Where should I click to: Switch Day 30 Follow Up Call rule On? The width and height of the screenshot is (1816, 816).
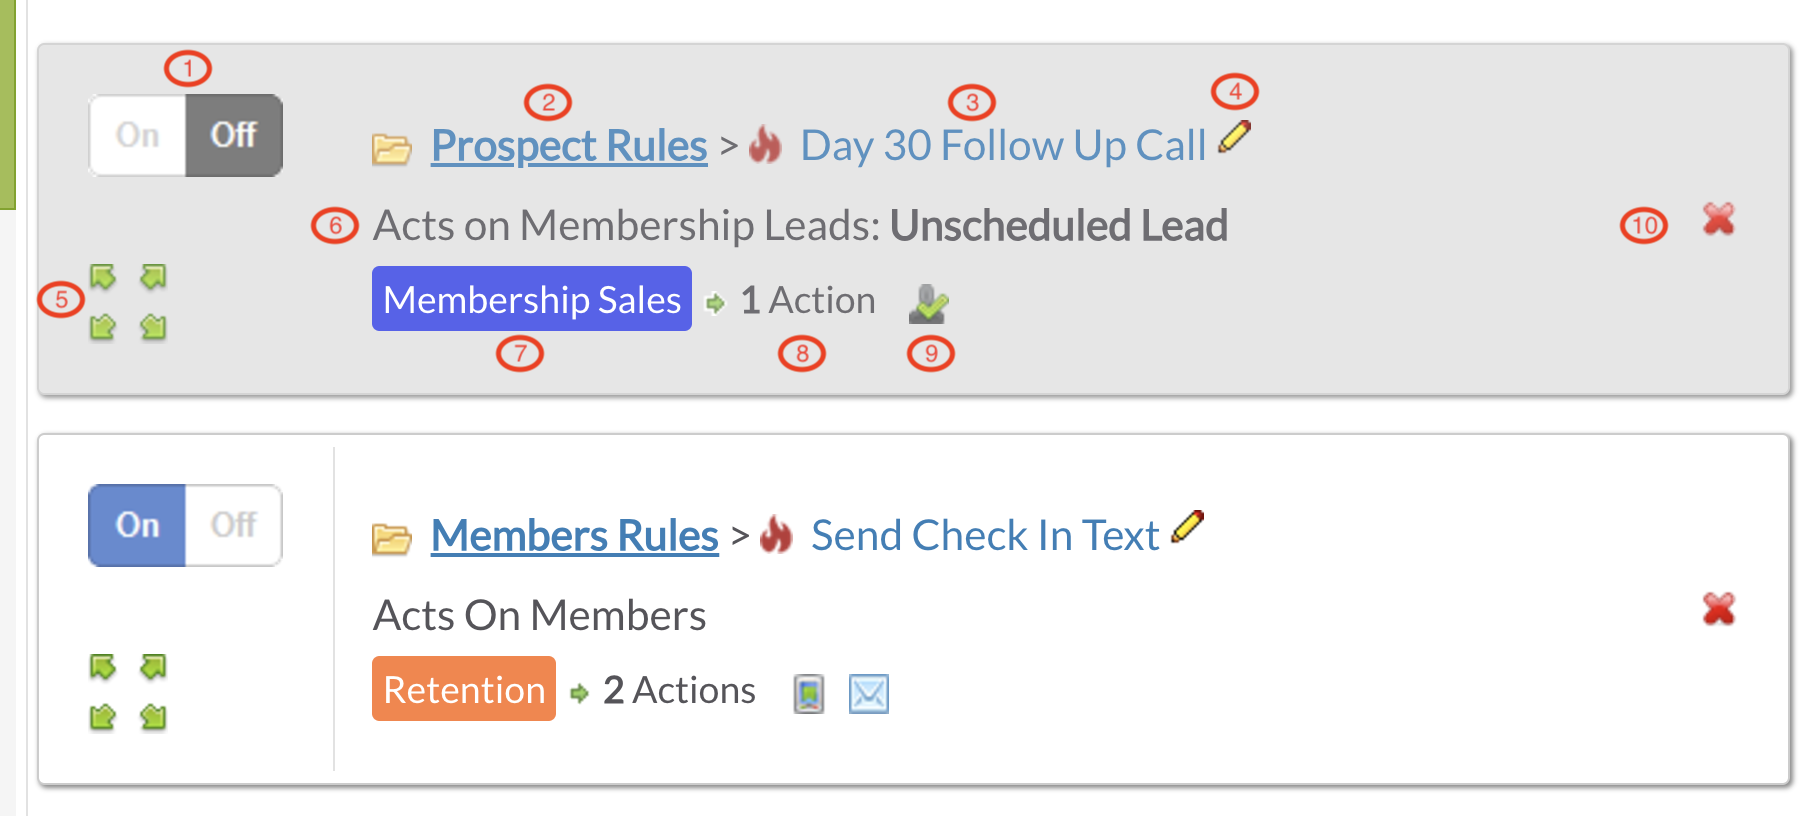pos(138,135)
